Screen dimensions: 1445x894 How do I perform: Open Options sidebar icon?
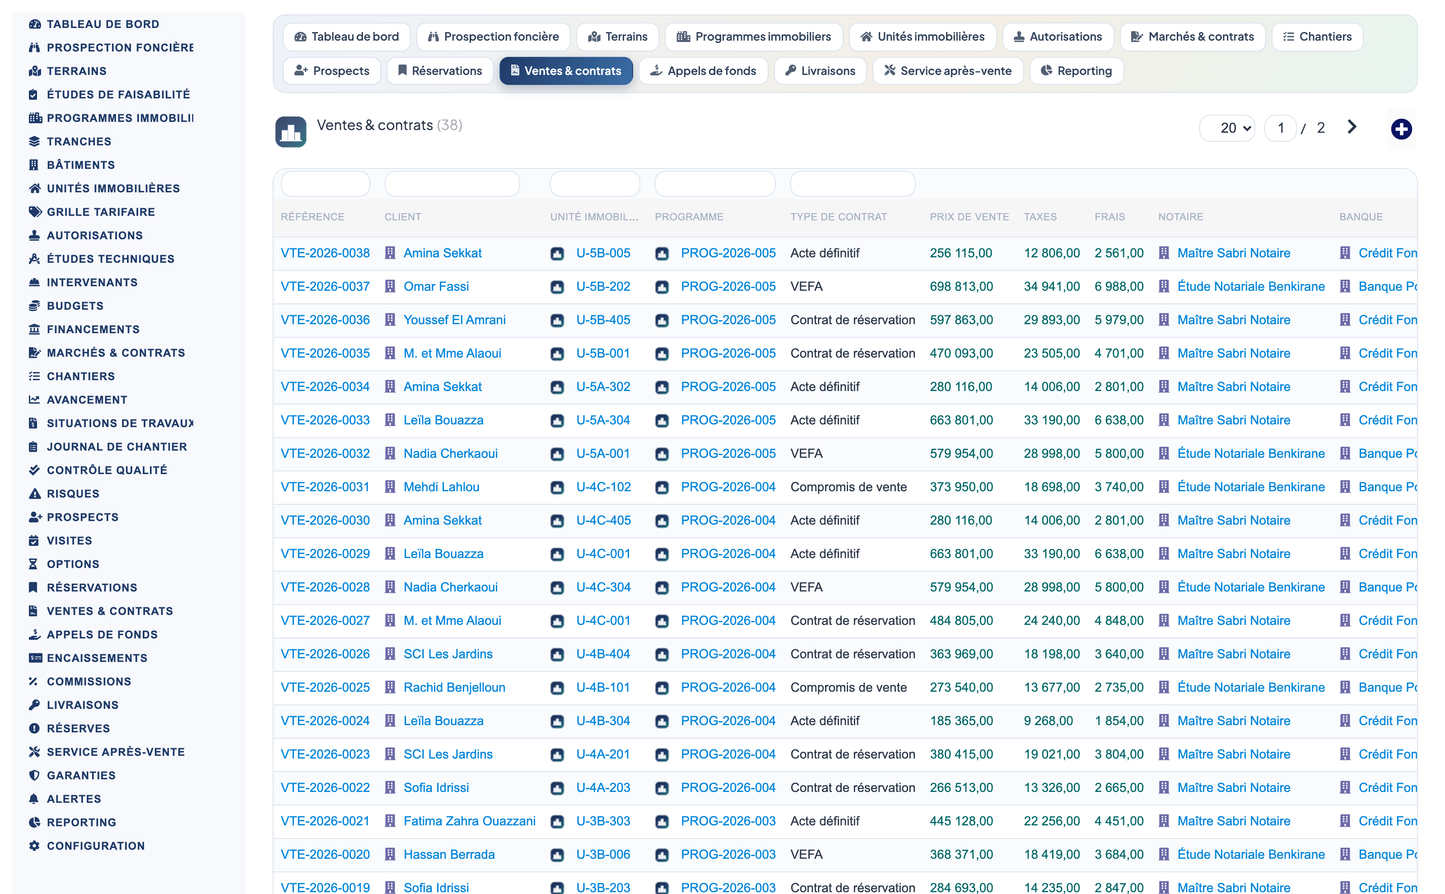(35, 564)
